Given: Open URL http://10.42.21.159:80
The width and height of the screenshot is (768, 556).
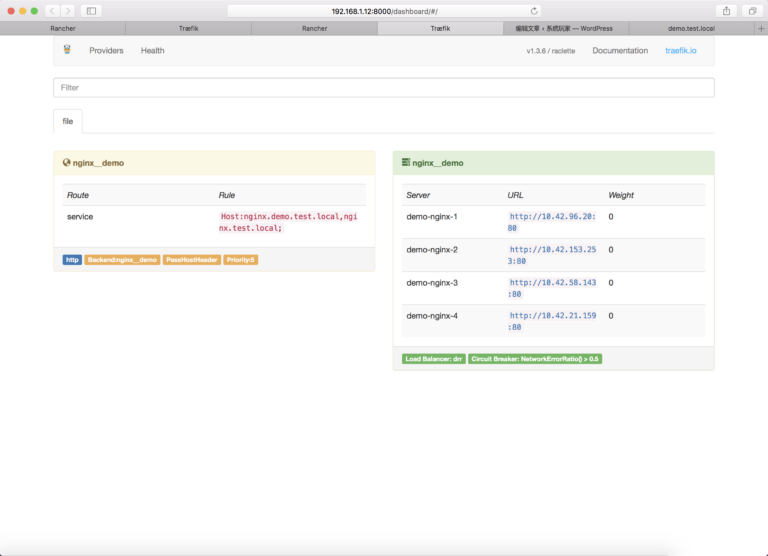Looking at the screenshot, I should pos(552,321).
